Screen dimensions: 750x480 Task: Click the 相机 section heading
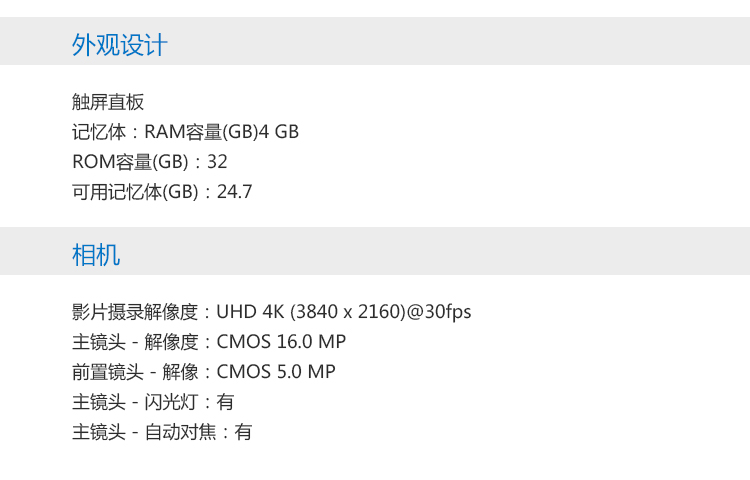tap(96, 254)
